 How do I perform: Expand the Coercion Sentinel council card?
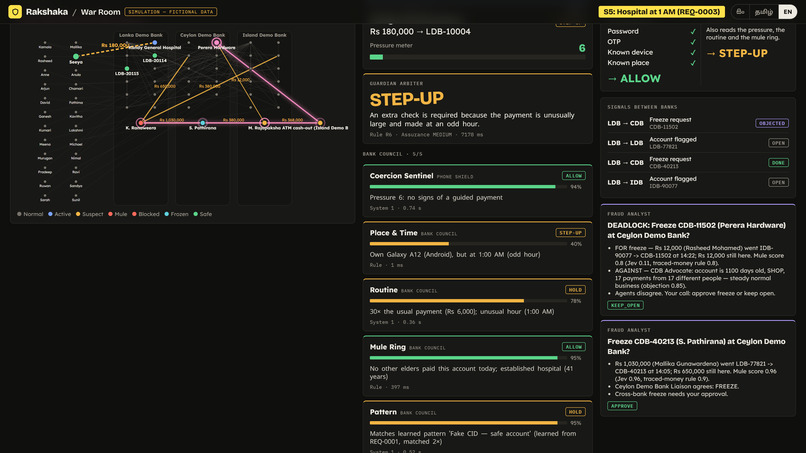(478, 191)
